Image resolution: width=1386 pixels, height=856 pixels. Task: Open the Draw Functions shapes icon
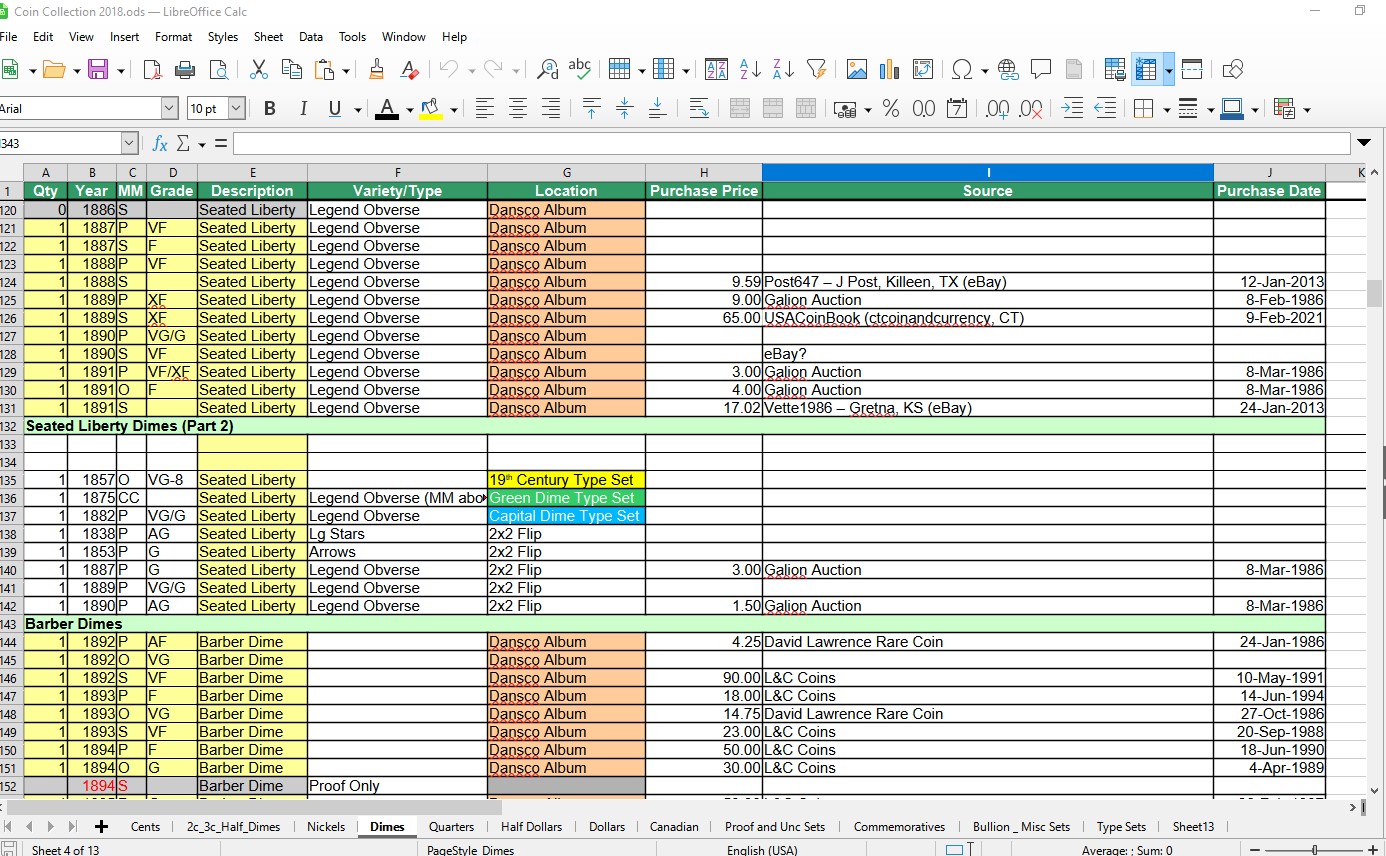(x=1233, y=69)
